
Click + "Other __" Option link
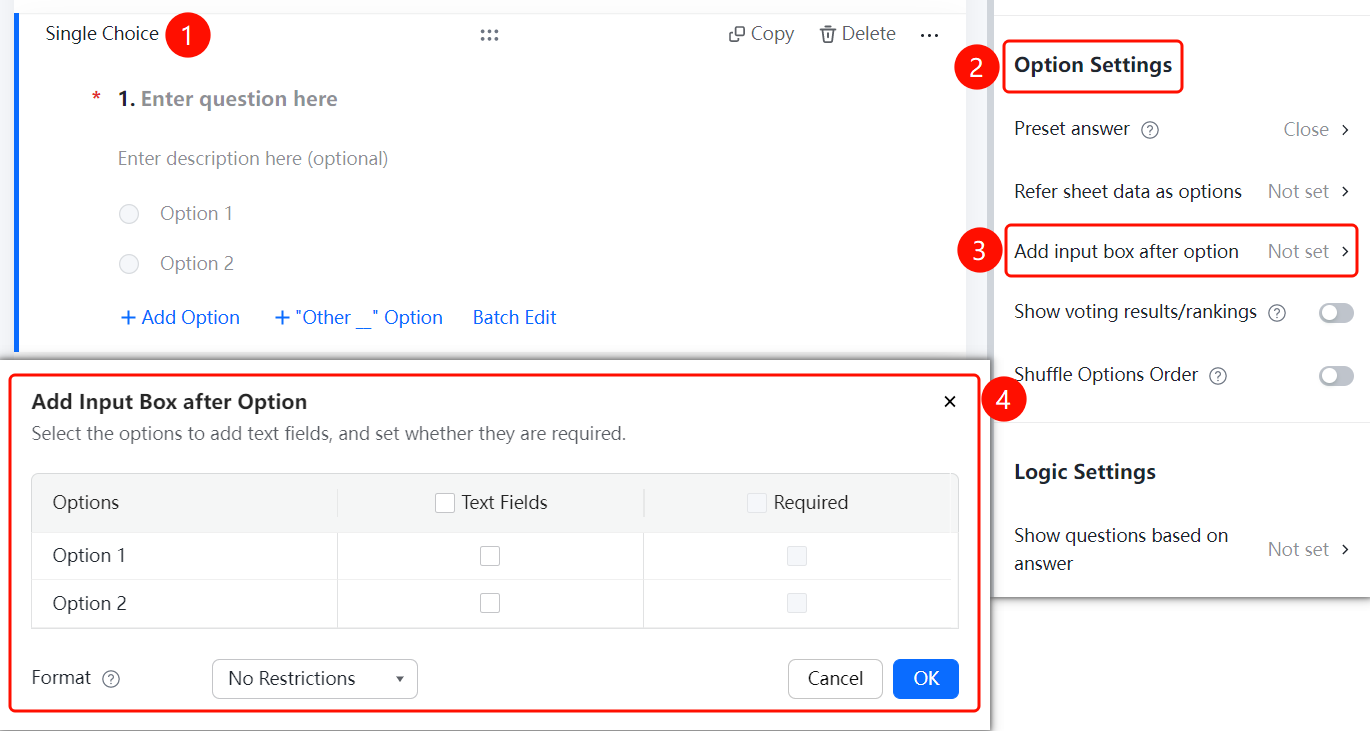tap(359, 317)
